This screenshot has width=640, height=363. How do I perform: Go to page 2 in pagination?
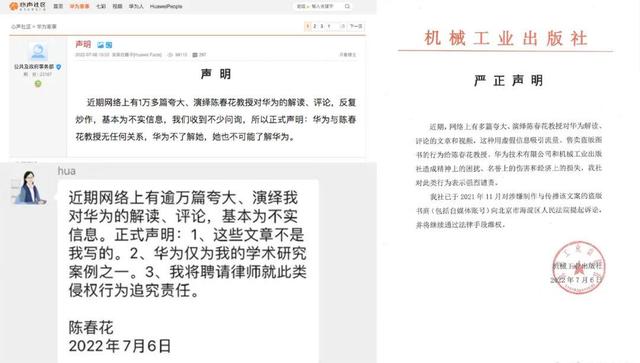[x=315, y=26]
